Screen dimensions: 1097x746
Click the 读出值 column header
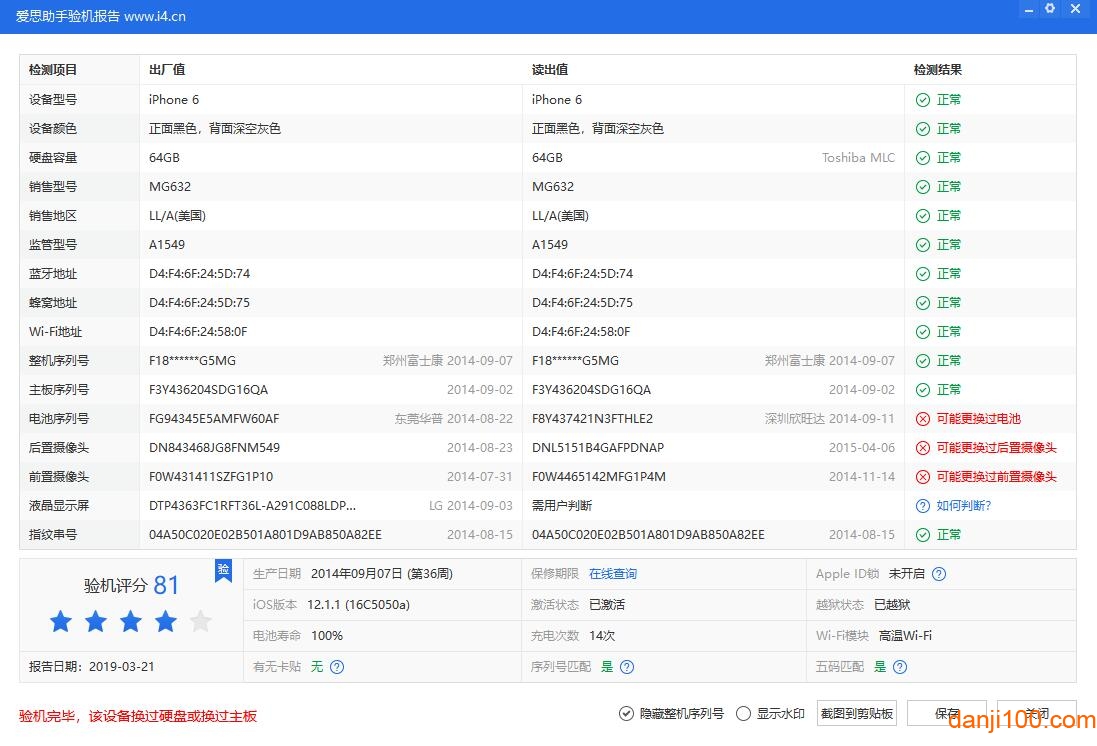[549, 70]
